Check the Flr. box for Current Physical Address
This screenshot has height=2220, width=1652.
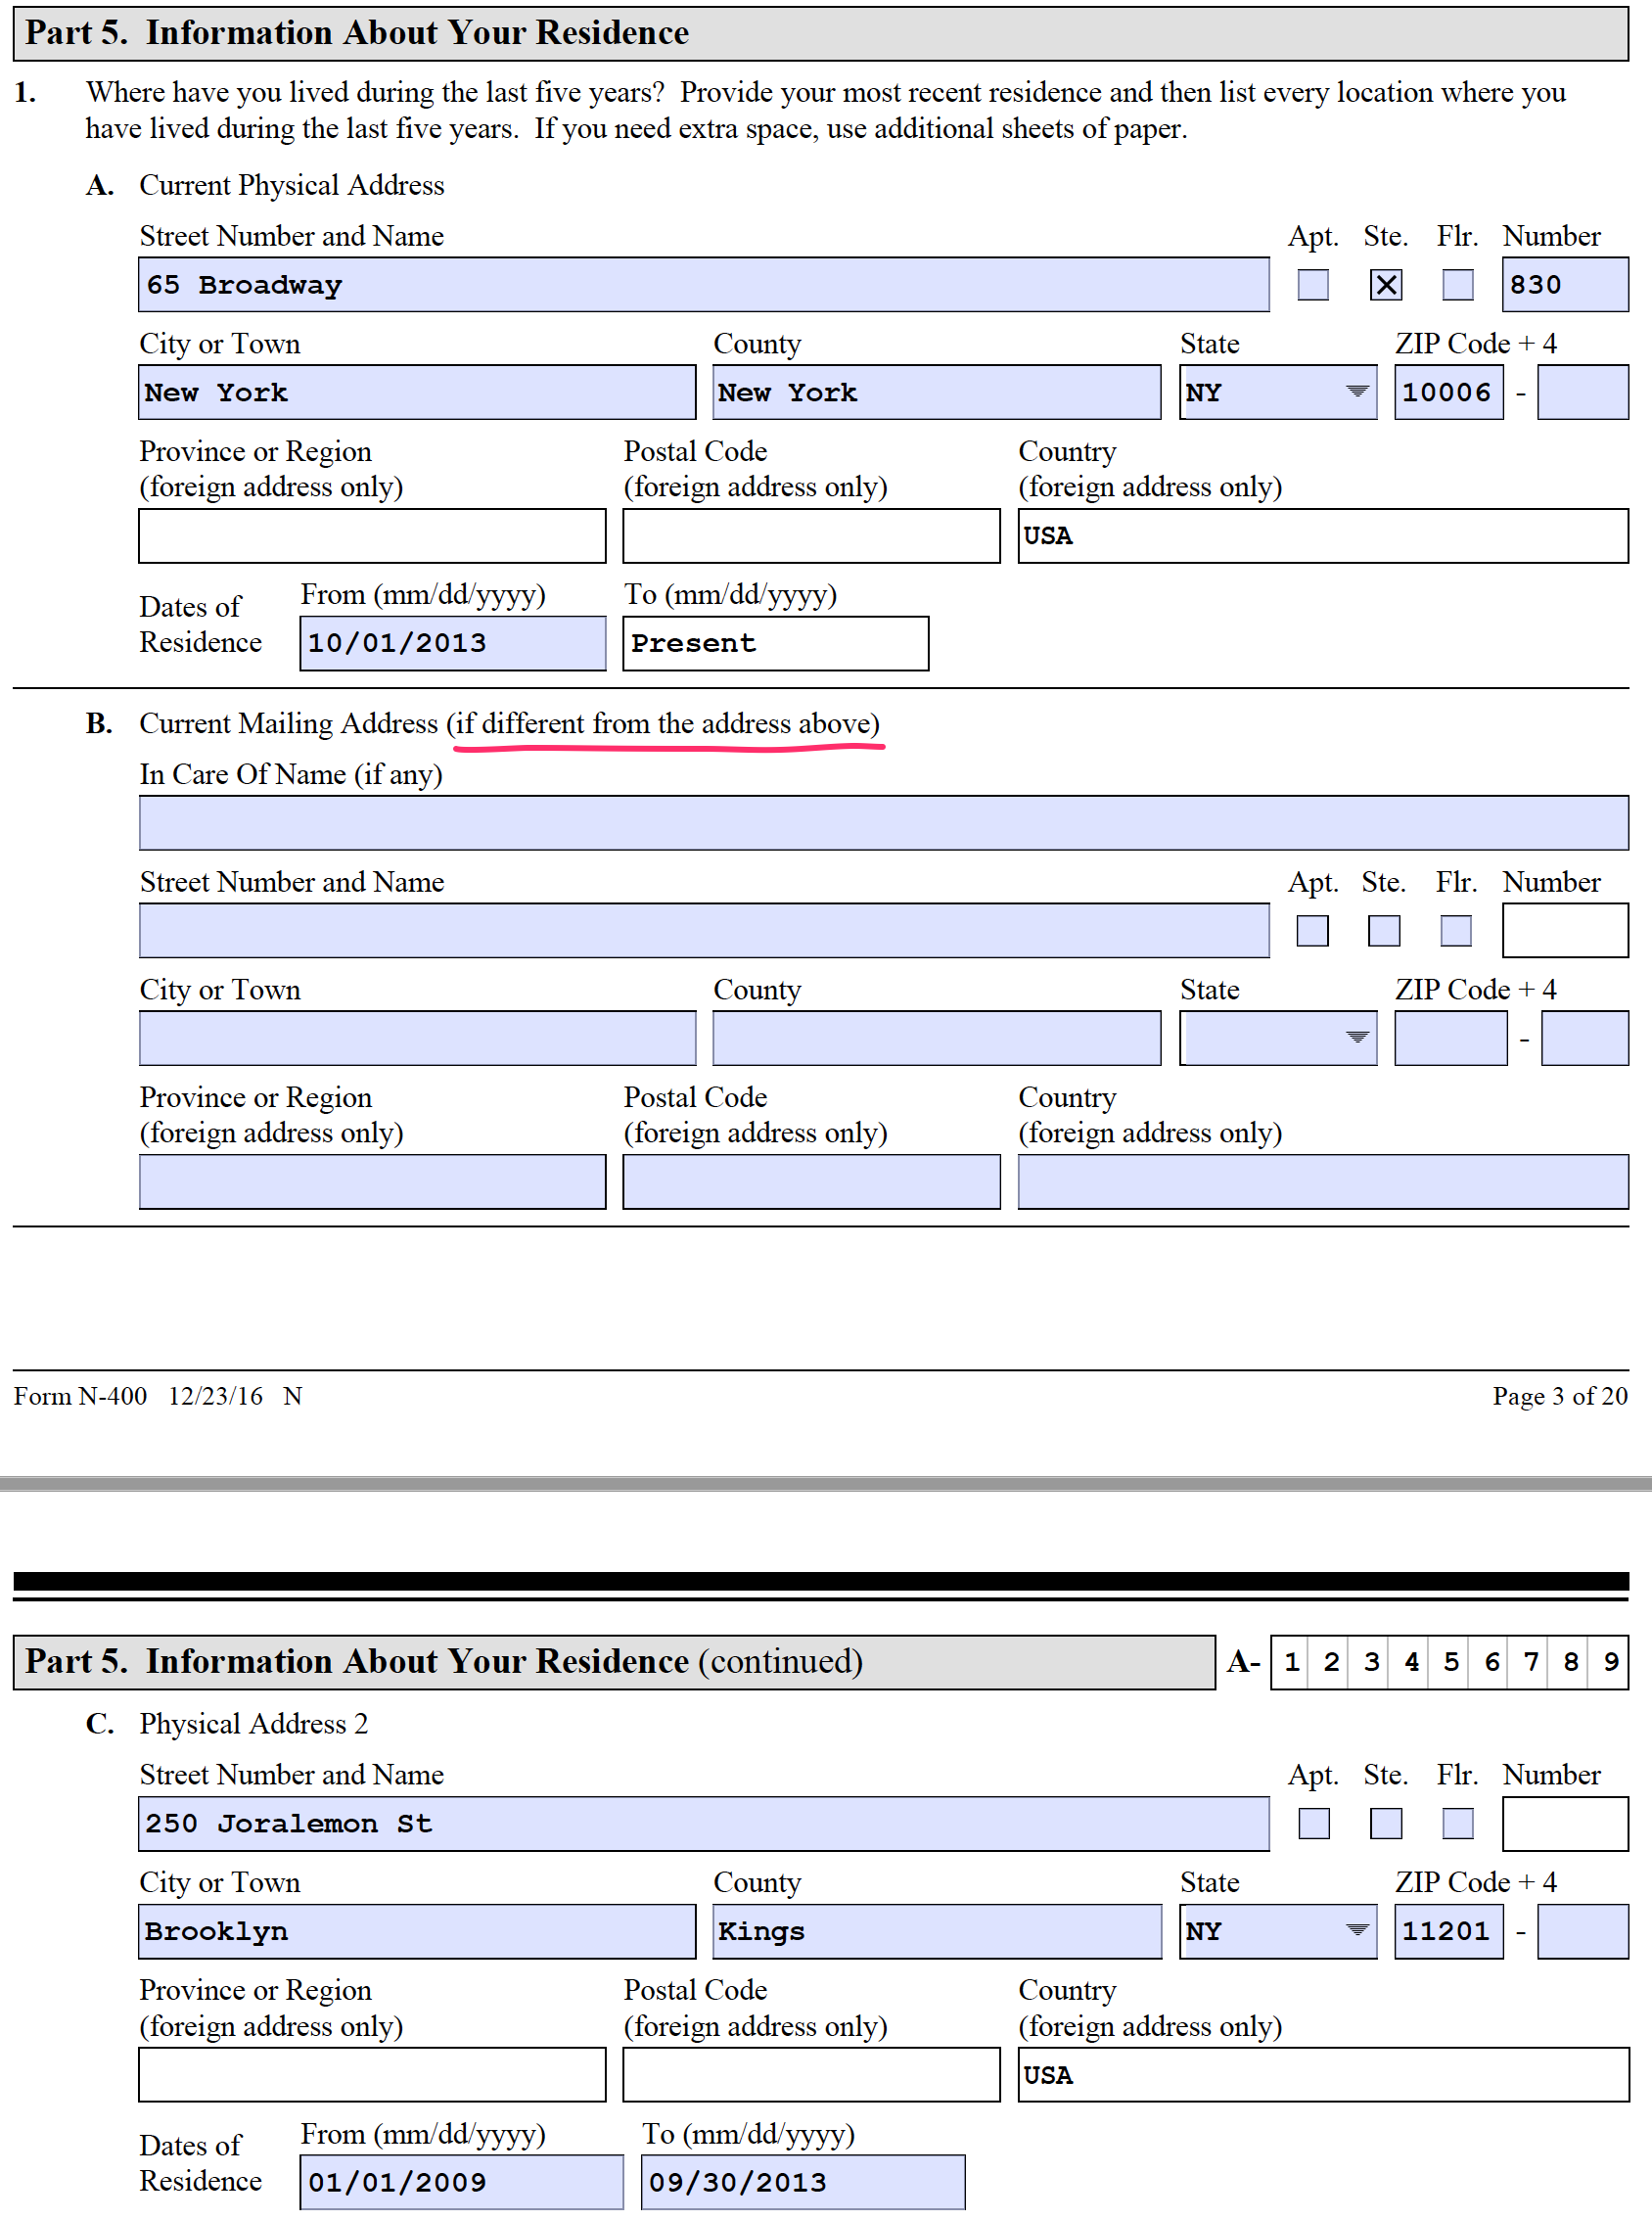click(x=1457, y=285)
